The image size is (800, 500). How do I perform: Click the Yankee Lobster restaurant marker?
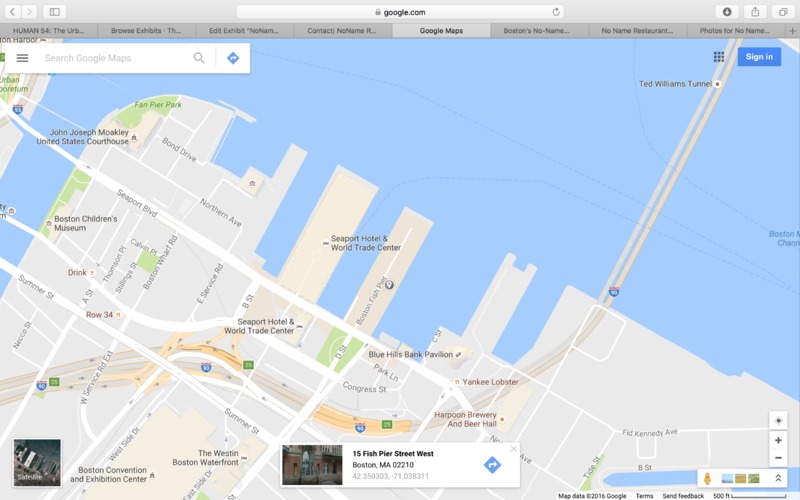coord(457,382)
